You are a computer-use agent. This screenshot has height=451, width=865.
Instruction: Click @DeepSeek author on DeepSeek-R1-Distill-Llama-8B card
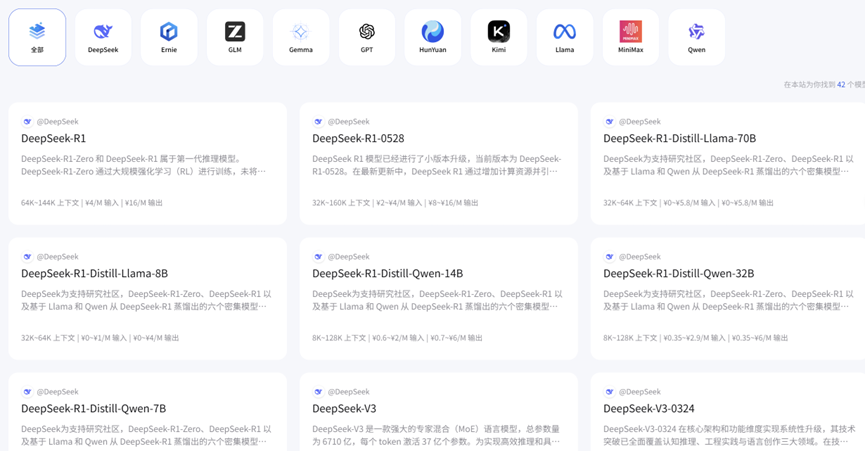click(x=57, y=256)
